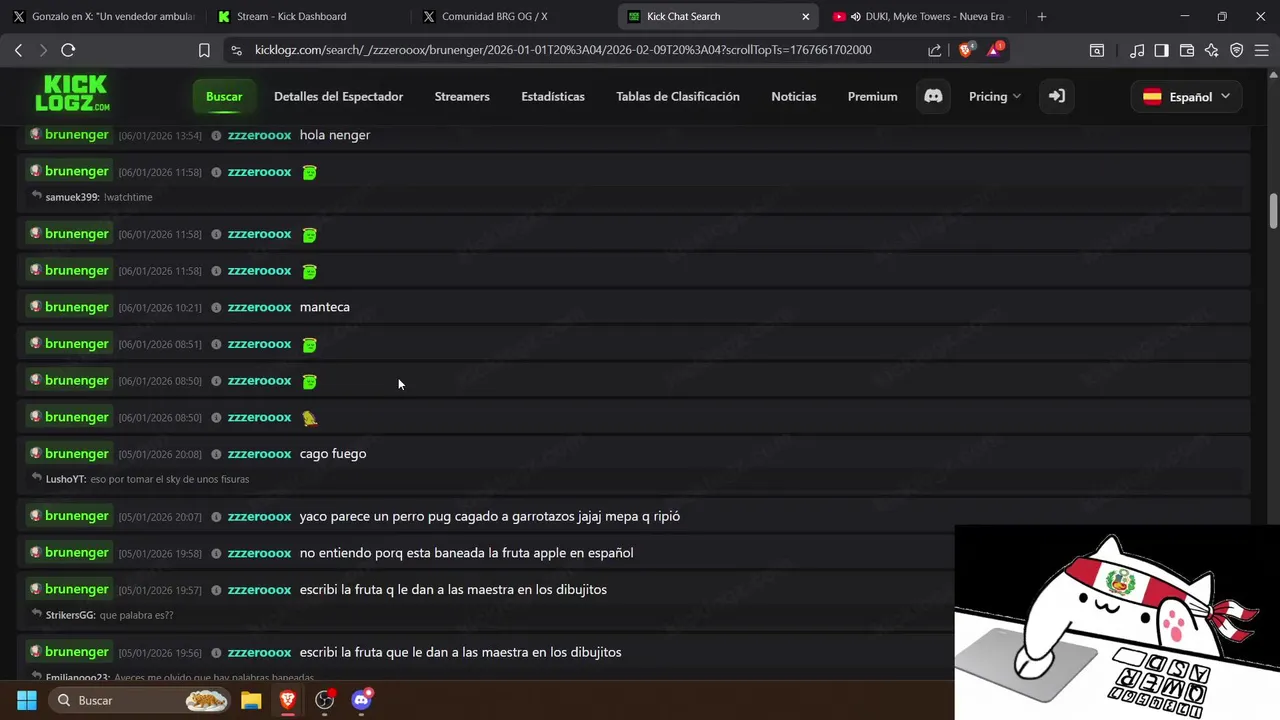Click the Windows taskbar Buscar search box
The height and width of the screenshot is (720, 1280).
coord(140,700)
